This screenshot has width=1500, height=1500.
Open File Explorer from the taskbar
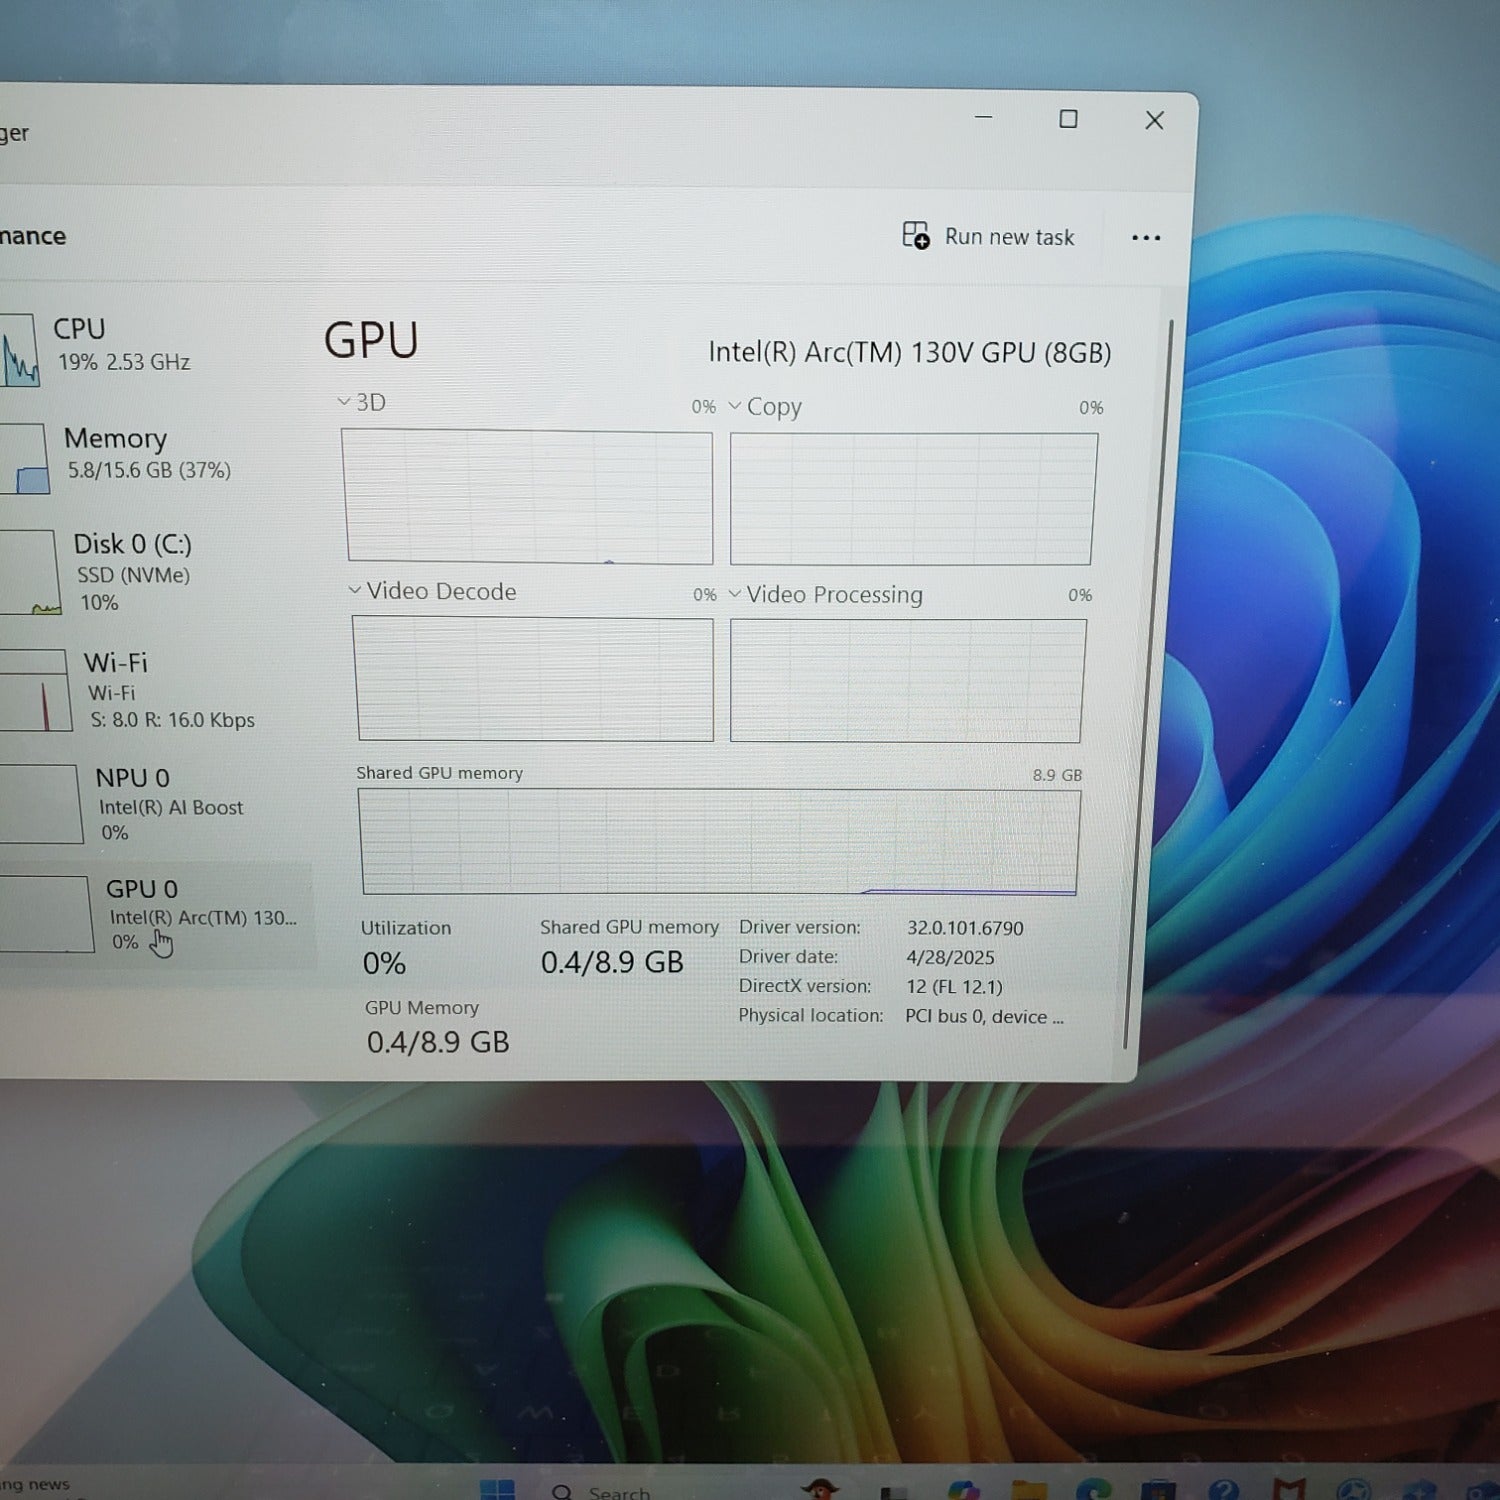(1029, 1490)
